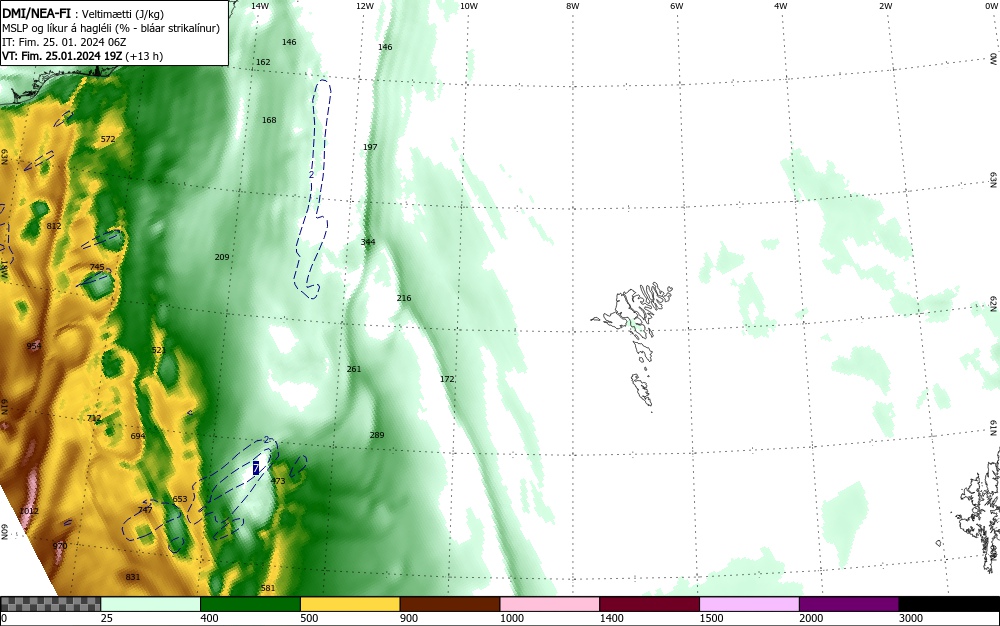Select the 1400 legend scale number

point(611,618)
